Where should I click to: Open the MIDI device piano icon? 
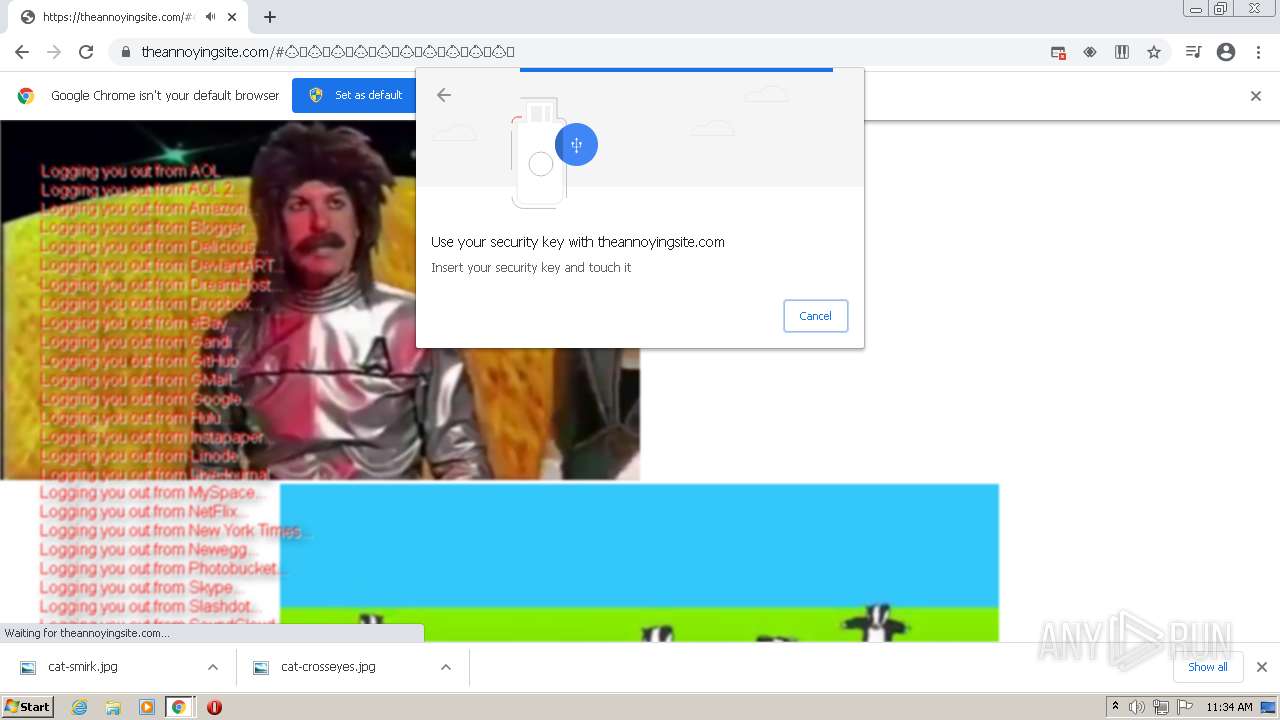pos(1122,52)
